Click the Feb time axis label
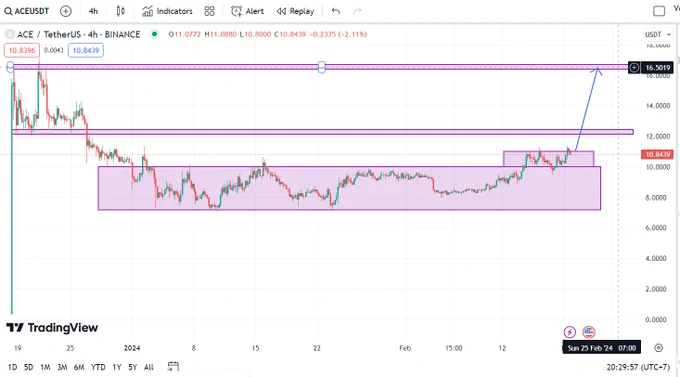The height and width of the screenshot is (377, 680). coord(405,348)
